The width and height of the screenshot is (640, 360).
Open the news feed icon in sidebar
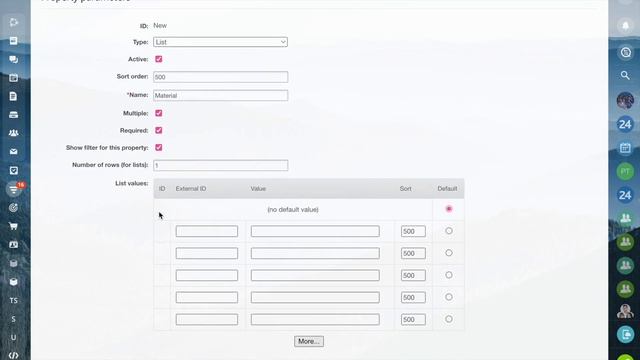[x=13, y=40]
